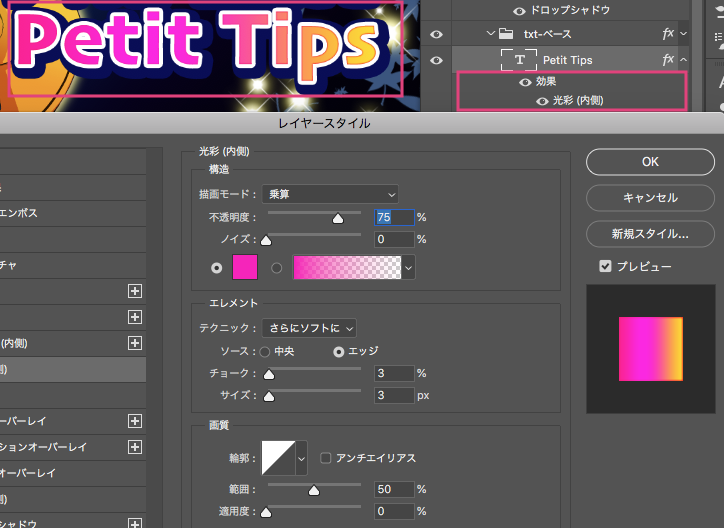Click the キャンセル button
The width and height of the screenshot is (724, 528).
pyautogui.click(x=650, y=198)
